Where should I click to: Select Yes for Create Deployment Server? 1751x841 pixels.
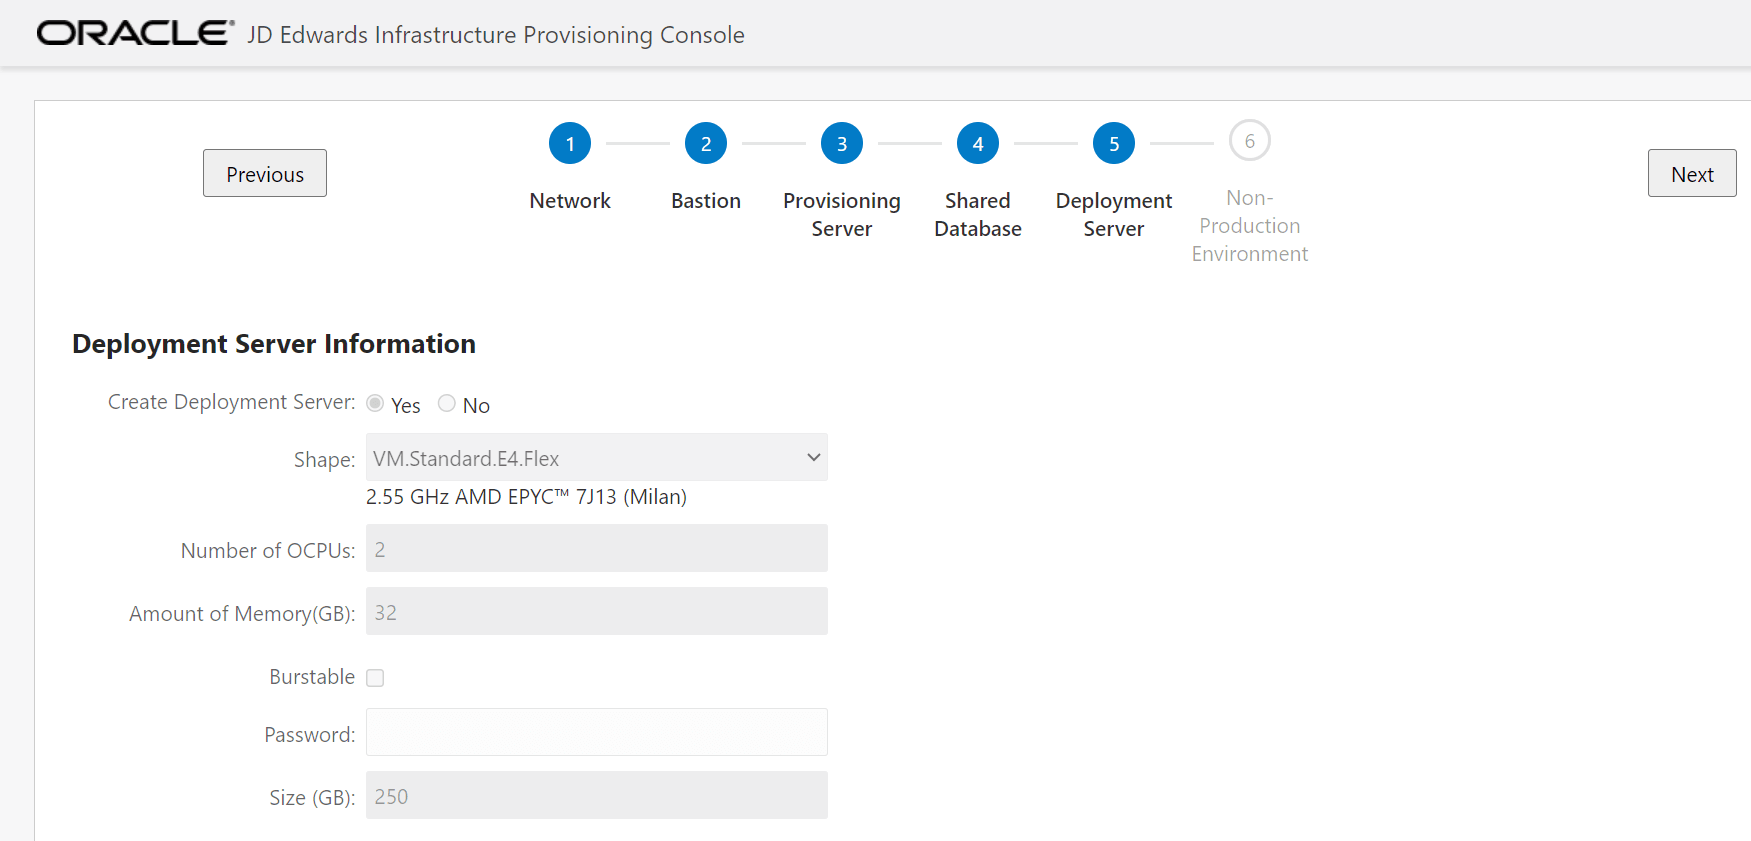coord(375,403)
